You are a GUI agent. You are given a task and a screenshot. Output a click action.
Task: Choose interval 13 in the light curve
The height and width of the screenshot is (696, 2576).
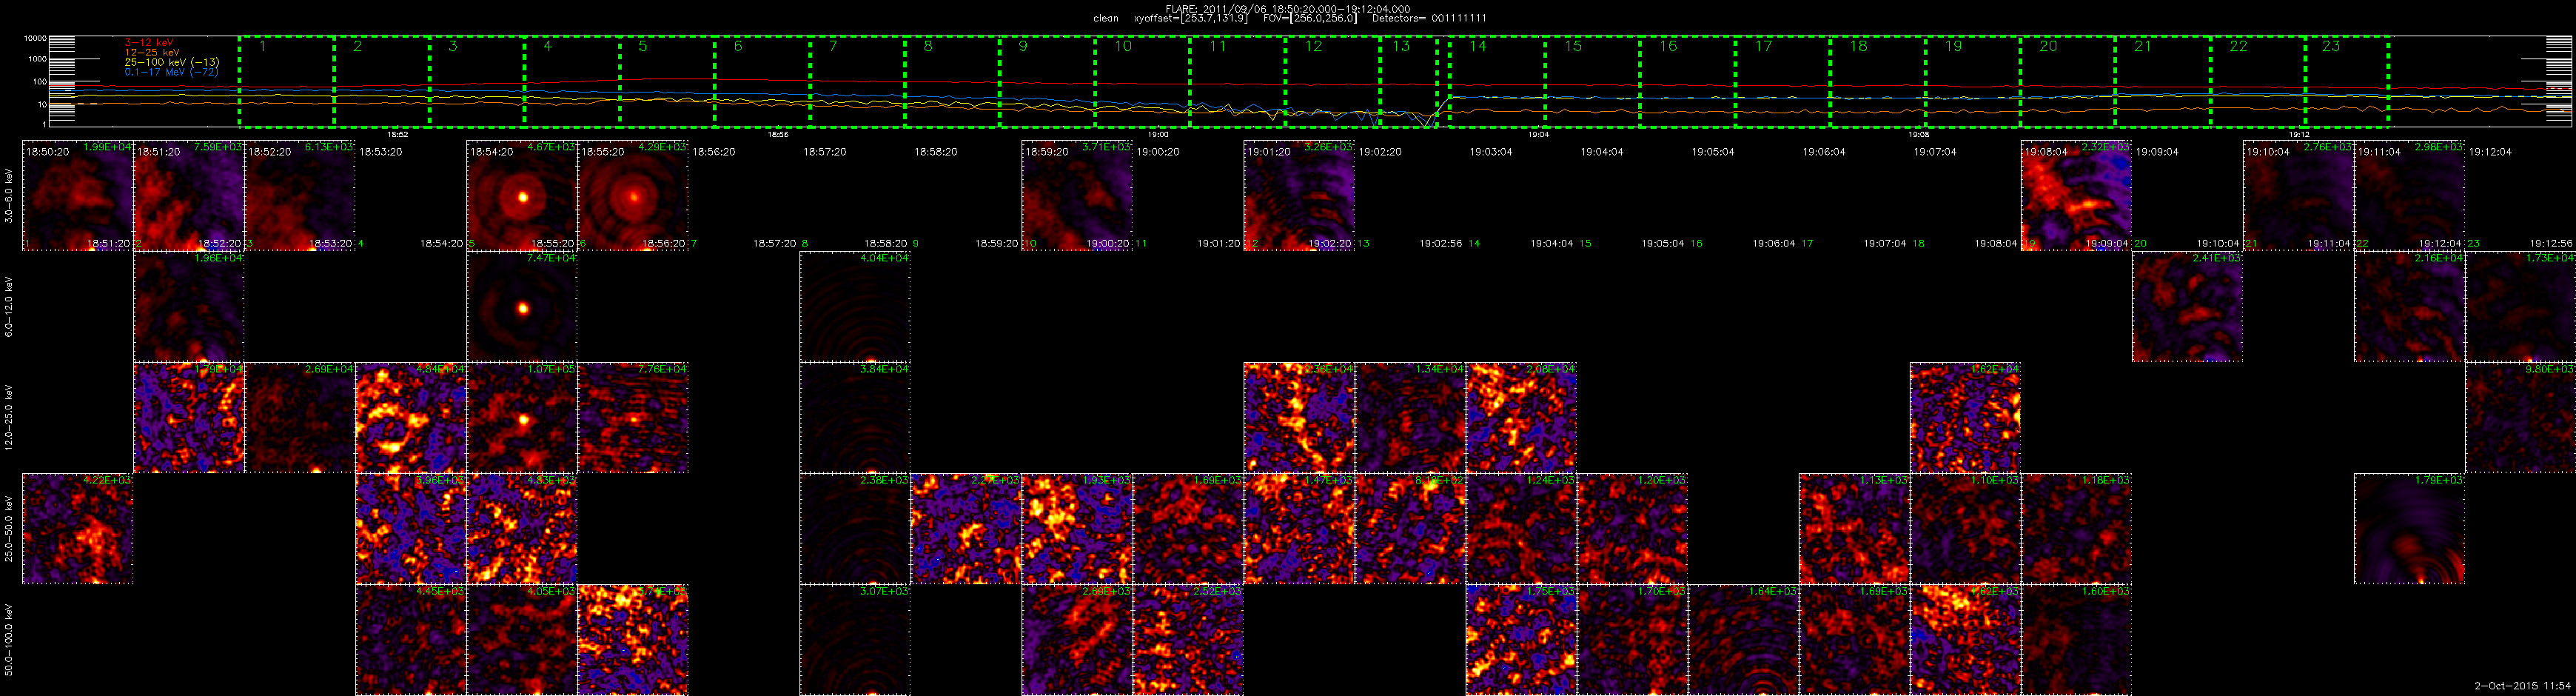coord(1409,82)
